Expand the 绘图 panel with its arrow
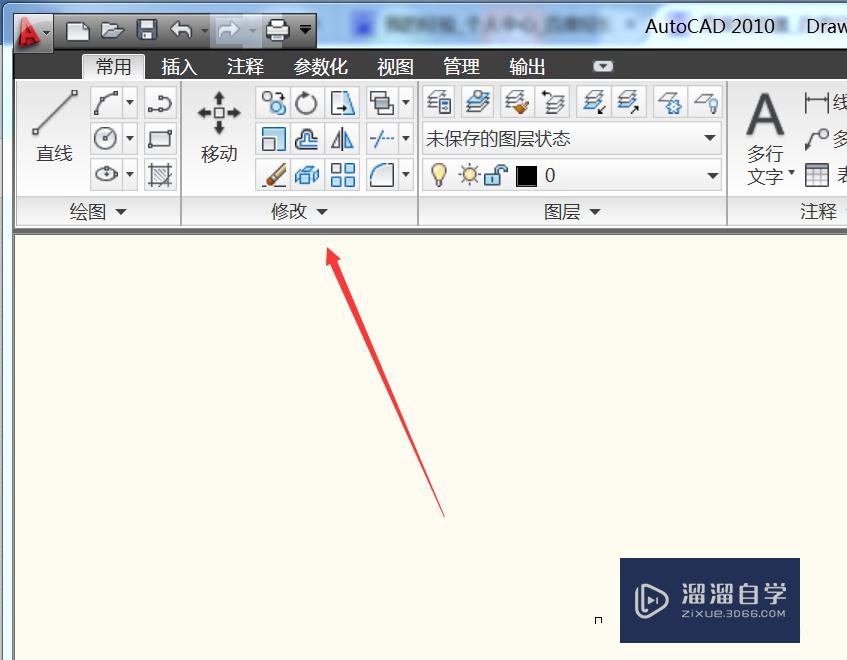The image size is (847, 660). [121, 211]
